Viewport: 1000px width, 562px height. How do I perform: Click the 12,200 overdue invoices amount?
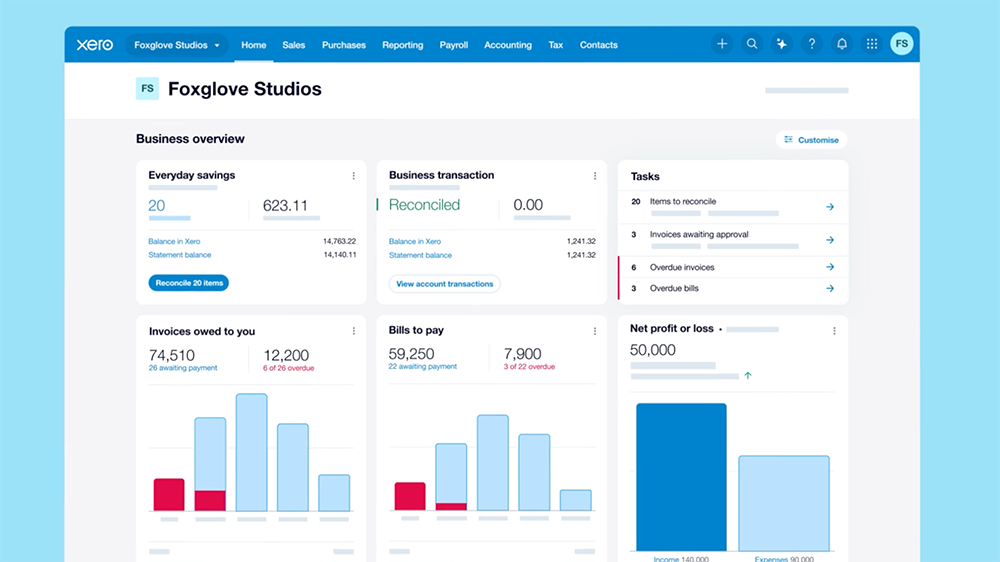tap(286, 355)
